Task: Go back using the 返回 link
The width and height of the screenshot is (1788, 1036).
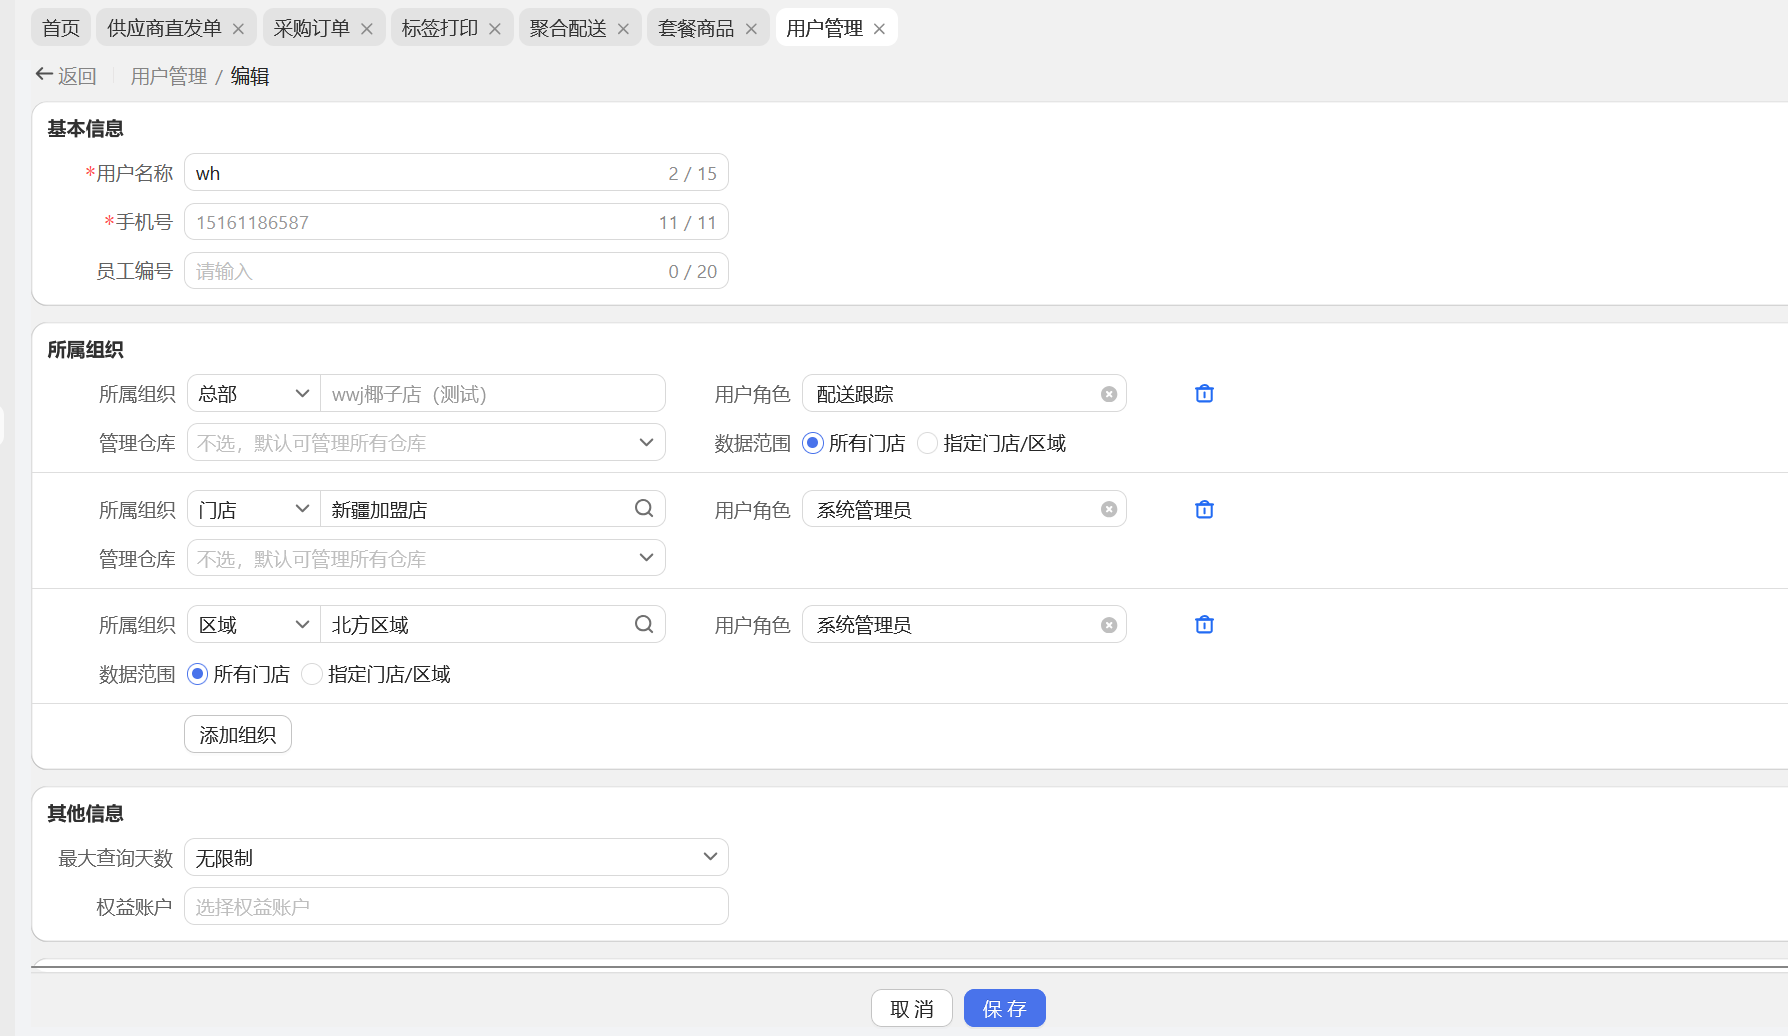Action: (x=66, y=76)
